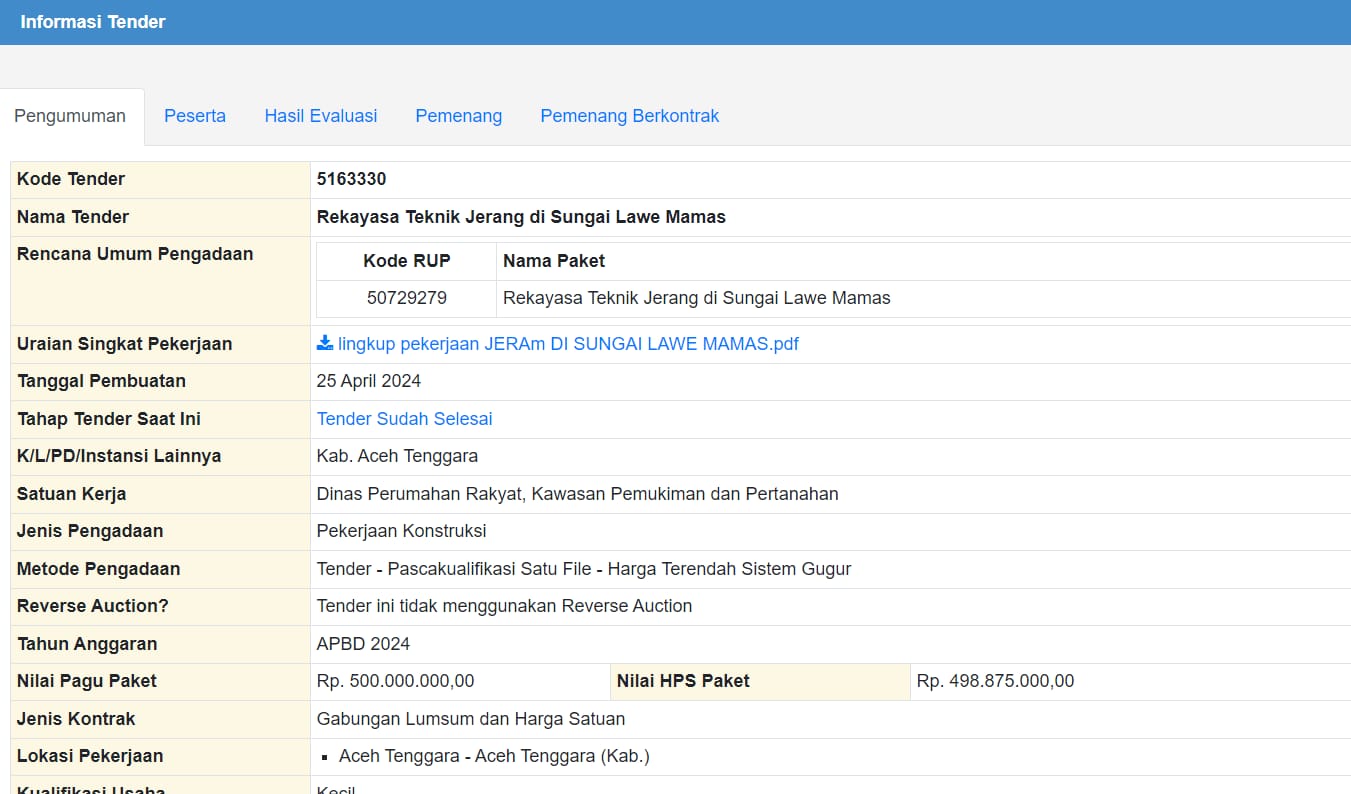
Task: Switch to the Peserta tab
Action: 195,116
